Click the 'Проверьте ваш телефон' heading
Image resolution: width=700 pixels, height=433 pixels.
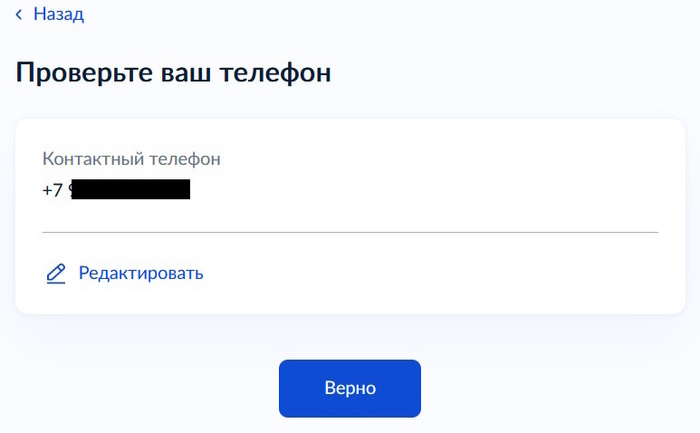click(173, 73)
